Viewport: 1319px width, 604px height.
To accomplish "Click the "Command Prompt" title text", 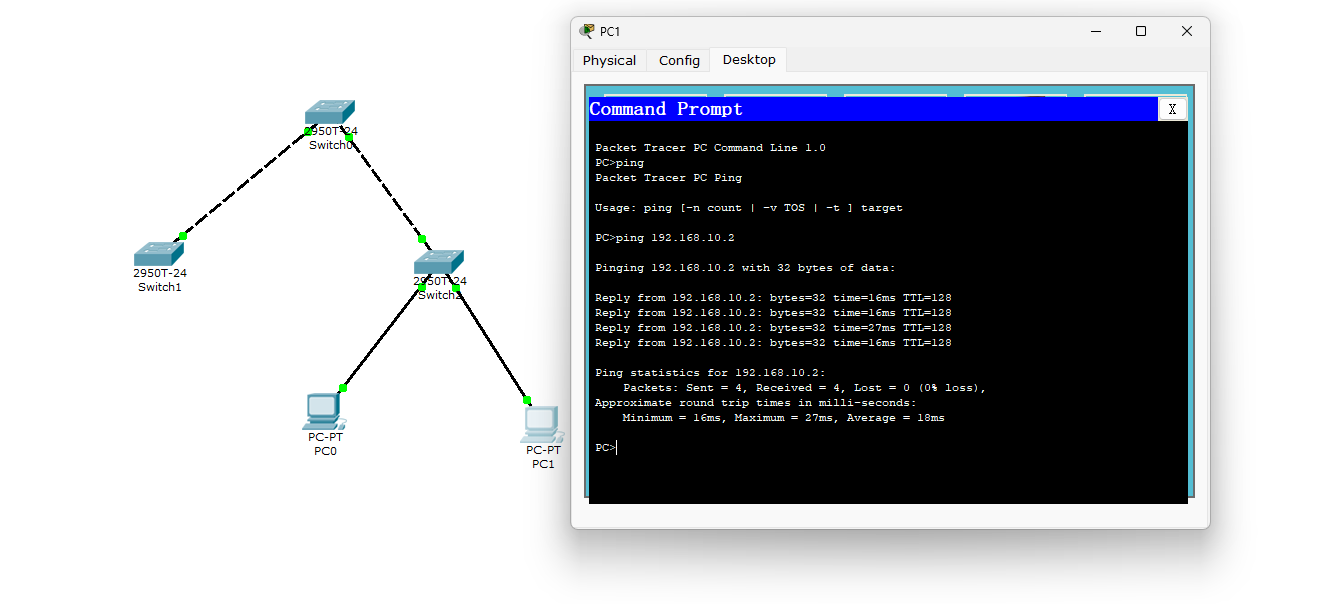I will click(666, 109).
